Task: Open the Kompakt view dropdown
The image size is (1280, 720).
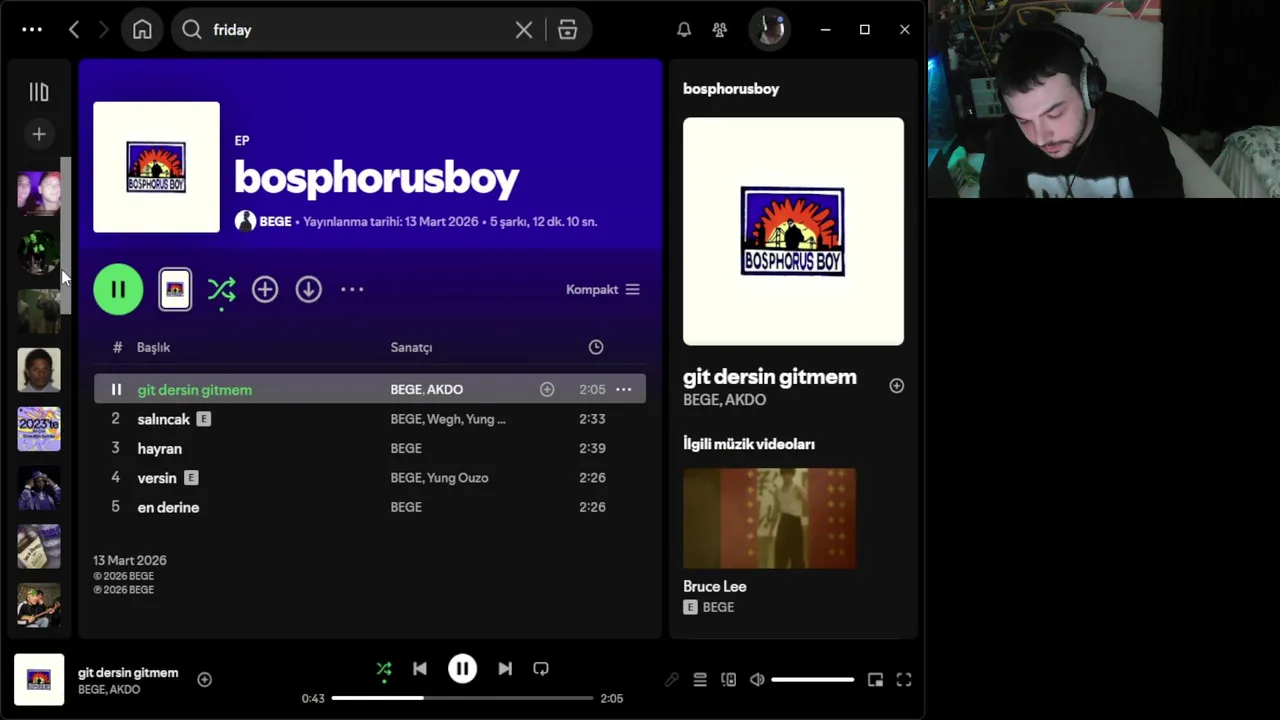Action: point(603,290)
